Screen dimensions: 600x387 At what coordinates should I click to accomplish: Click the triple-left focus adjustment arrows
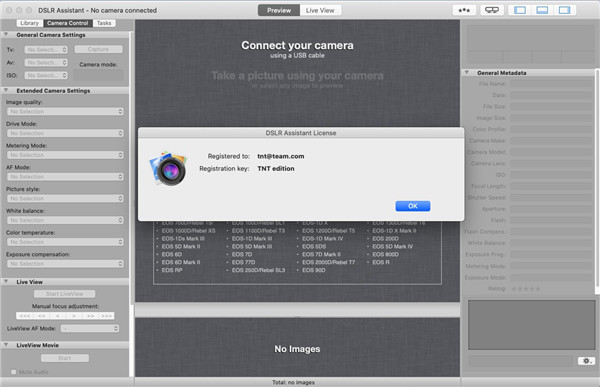[25, 316]
